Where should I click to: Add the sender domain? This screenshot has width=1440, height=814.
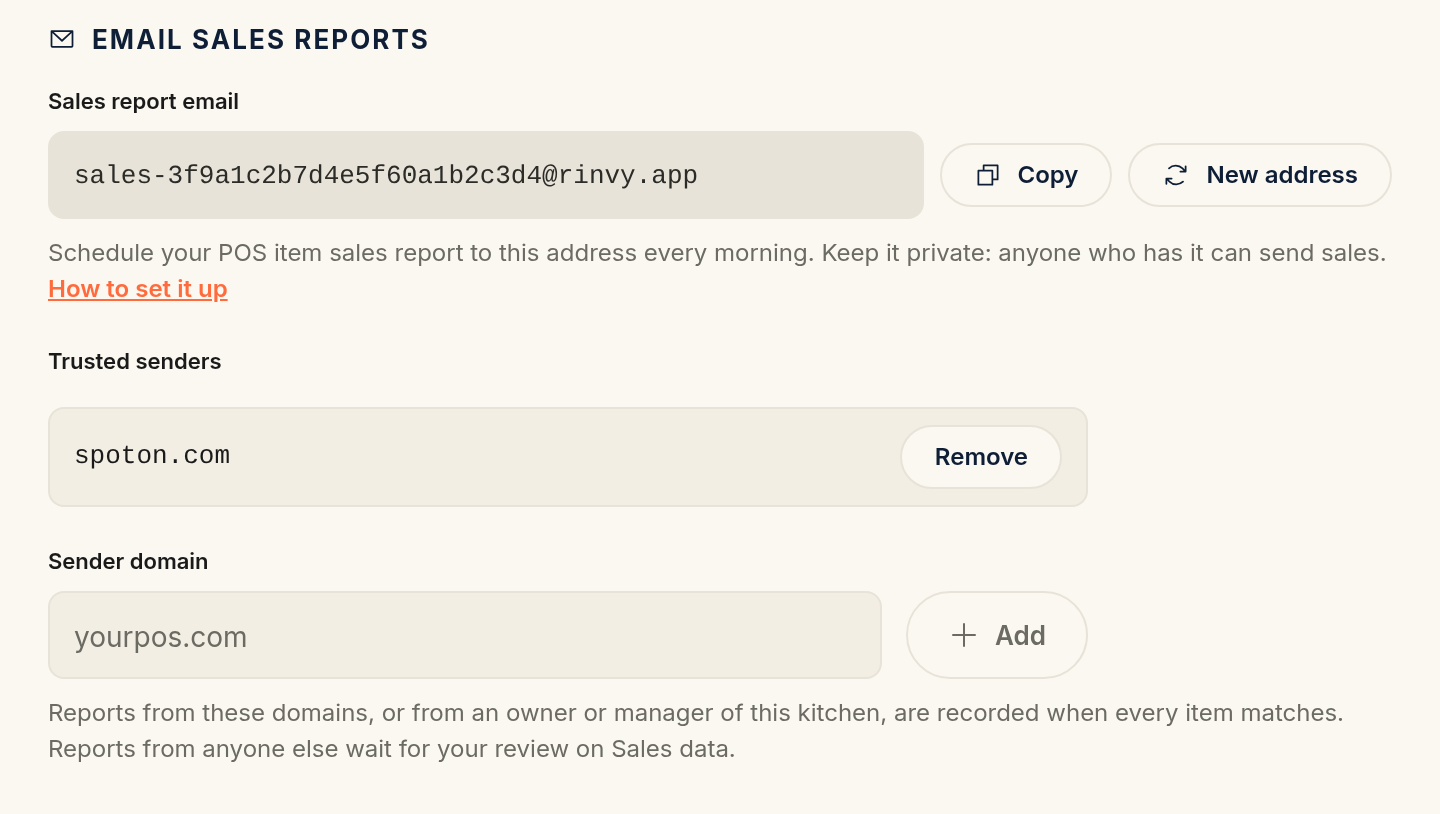coord(997,635)
